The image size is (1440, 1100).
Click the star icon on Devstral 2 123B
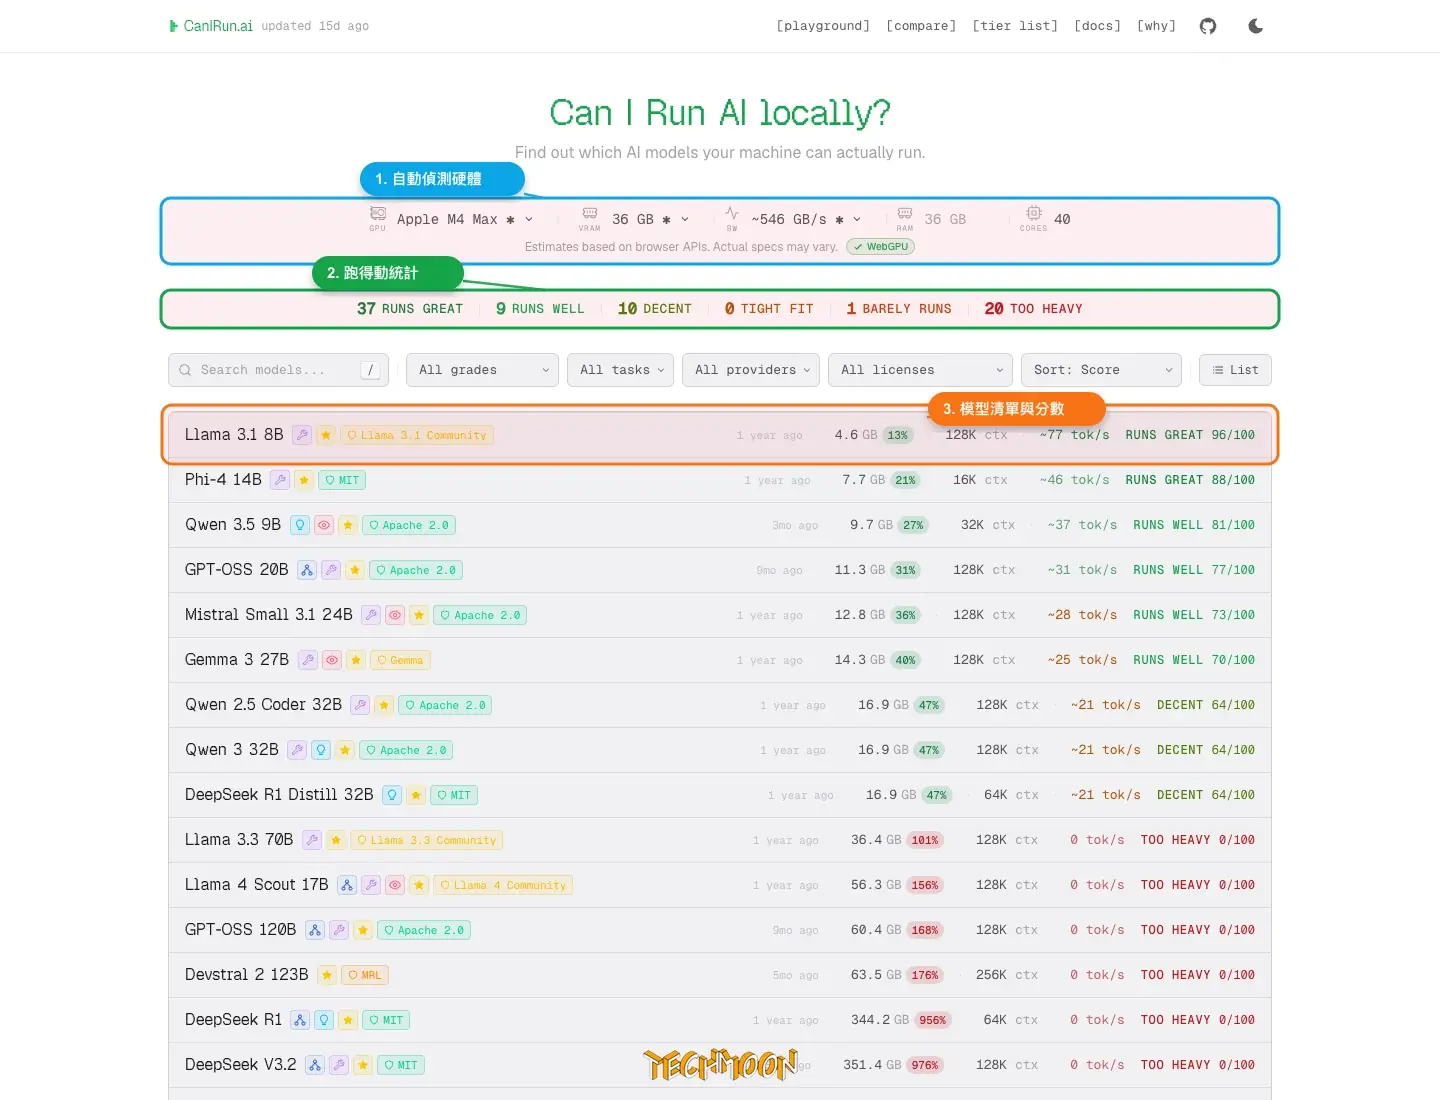[x=327, y=975]
